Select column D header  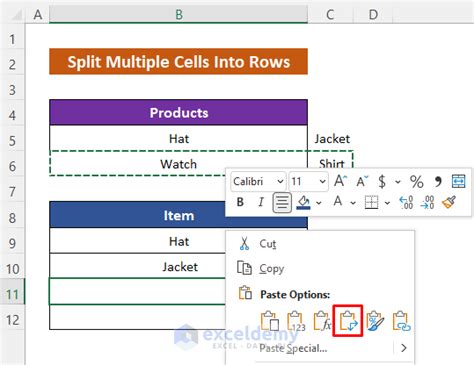pyautogui.click(x=373, y=14)
